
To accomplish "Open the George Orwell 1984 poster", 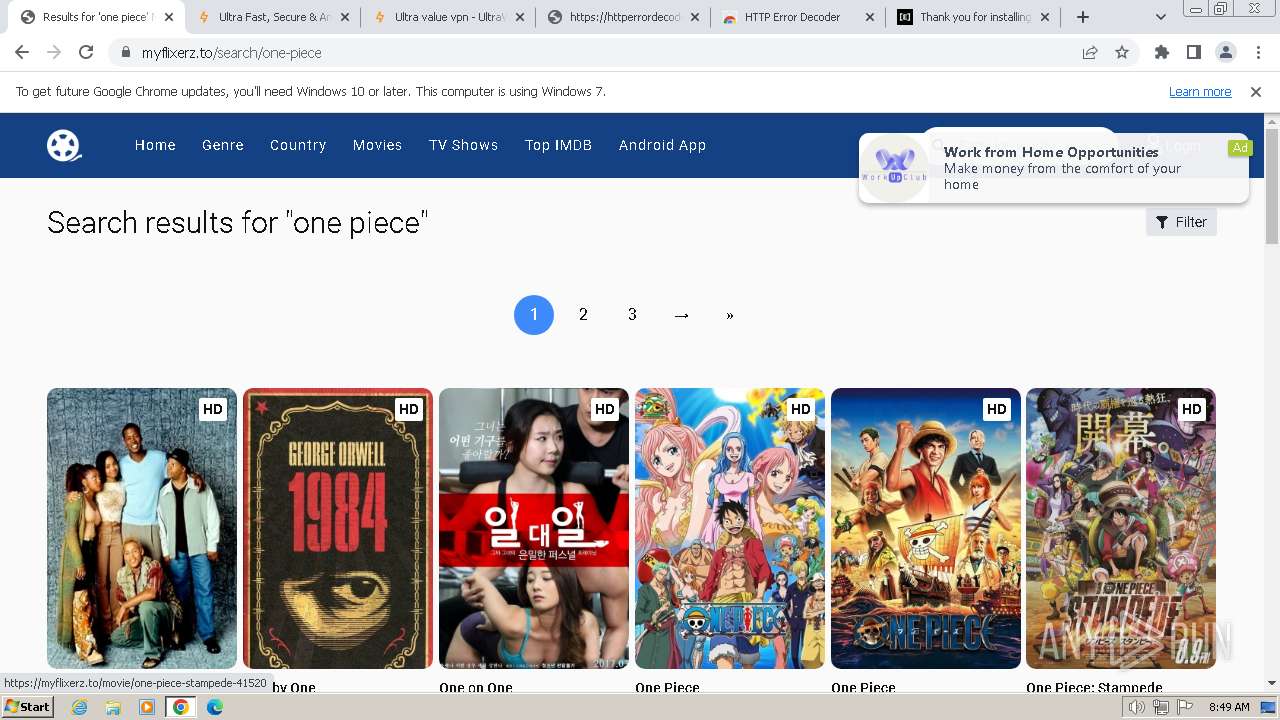I will click(x=338, y=528).
